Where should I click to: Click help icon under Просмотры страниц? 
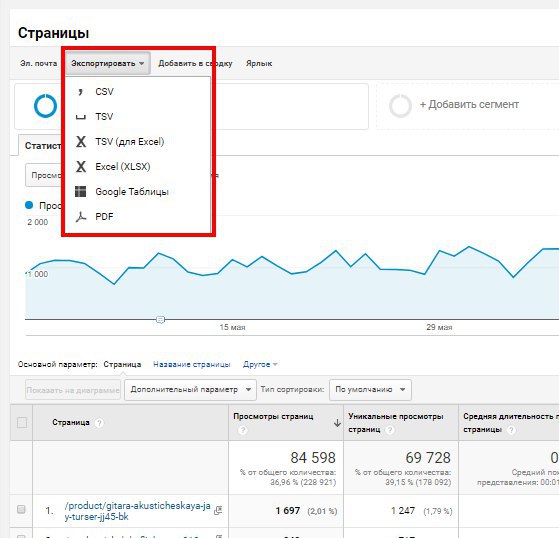(x=242, y=430)
